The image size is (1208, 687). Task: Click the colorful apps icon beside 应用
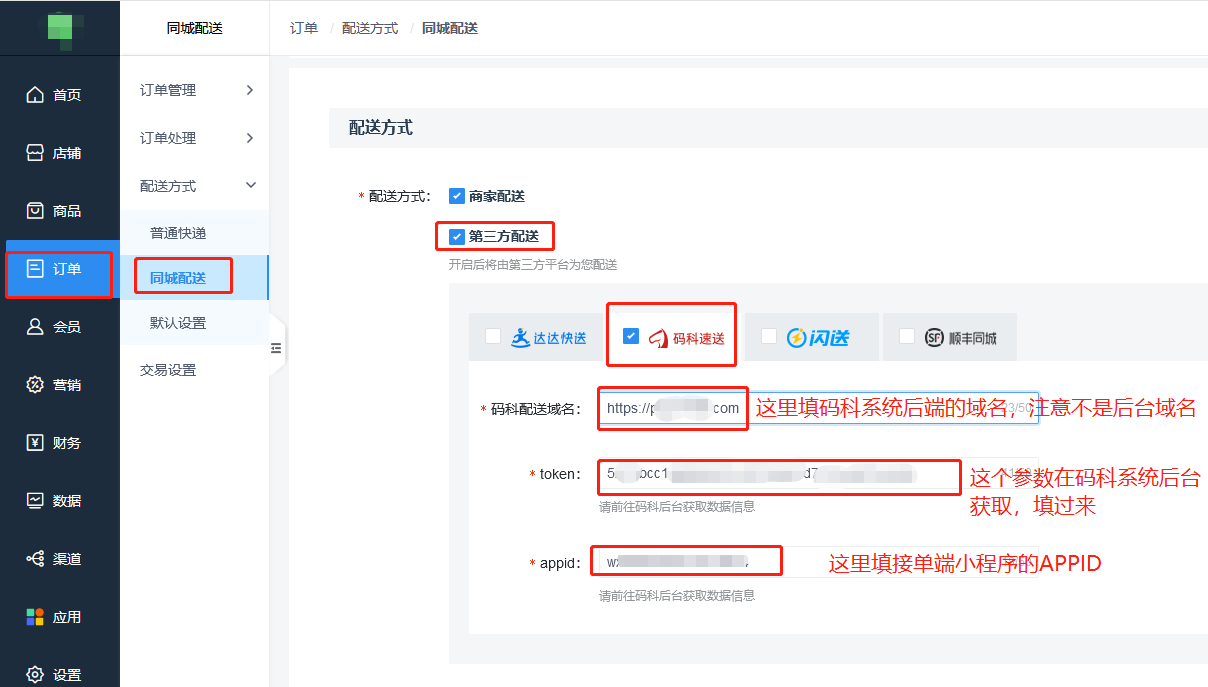(35, 617)
